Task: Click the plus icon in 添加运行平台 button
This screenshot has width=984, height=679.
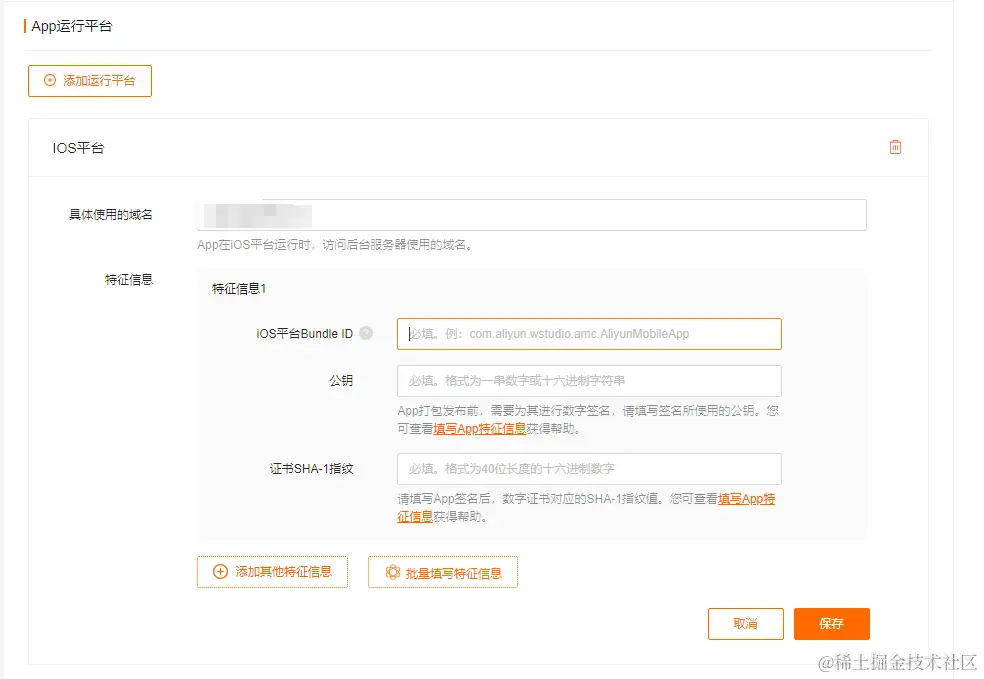Action: click(x=50, y=80)
